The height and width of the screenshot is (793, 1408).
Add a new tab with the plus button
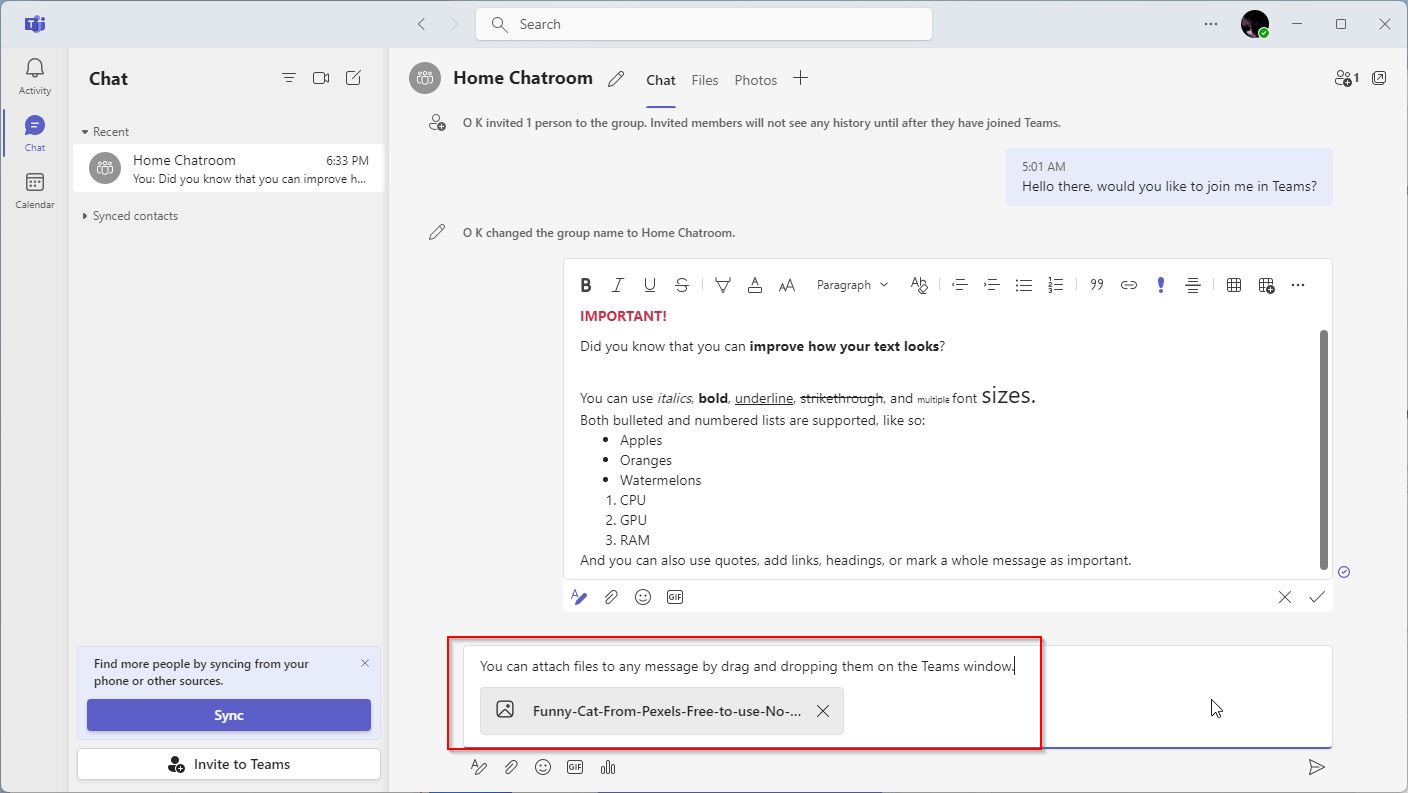(x=800, y=78)
